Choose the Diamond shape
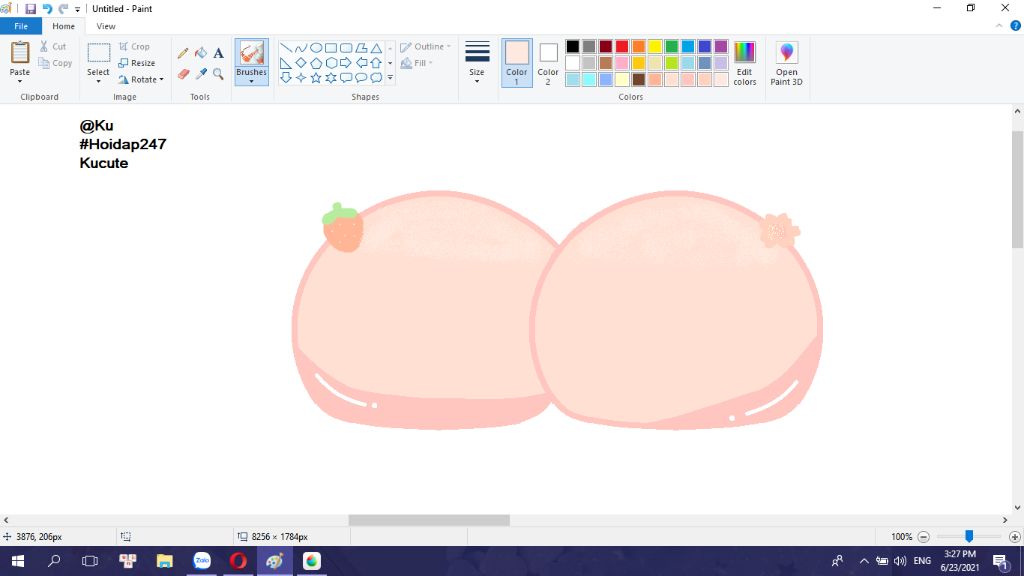Viewport: 1024px width, 576px height. [x=300, y=63]
